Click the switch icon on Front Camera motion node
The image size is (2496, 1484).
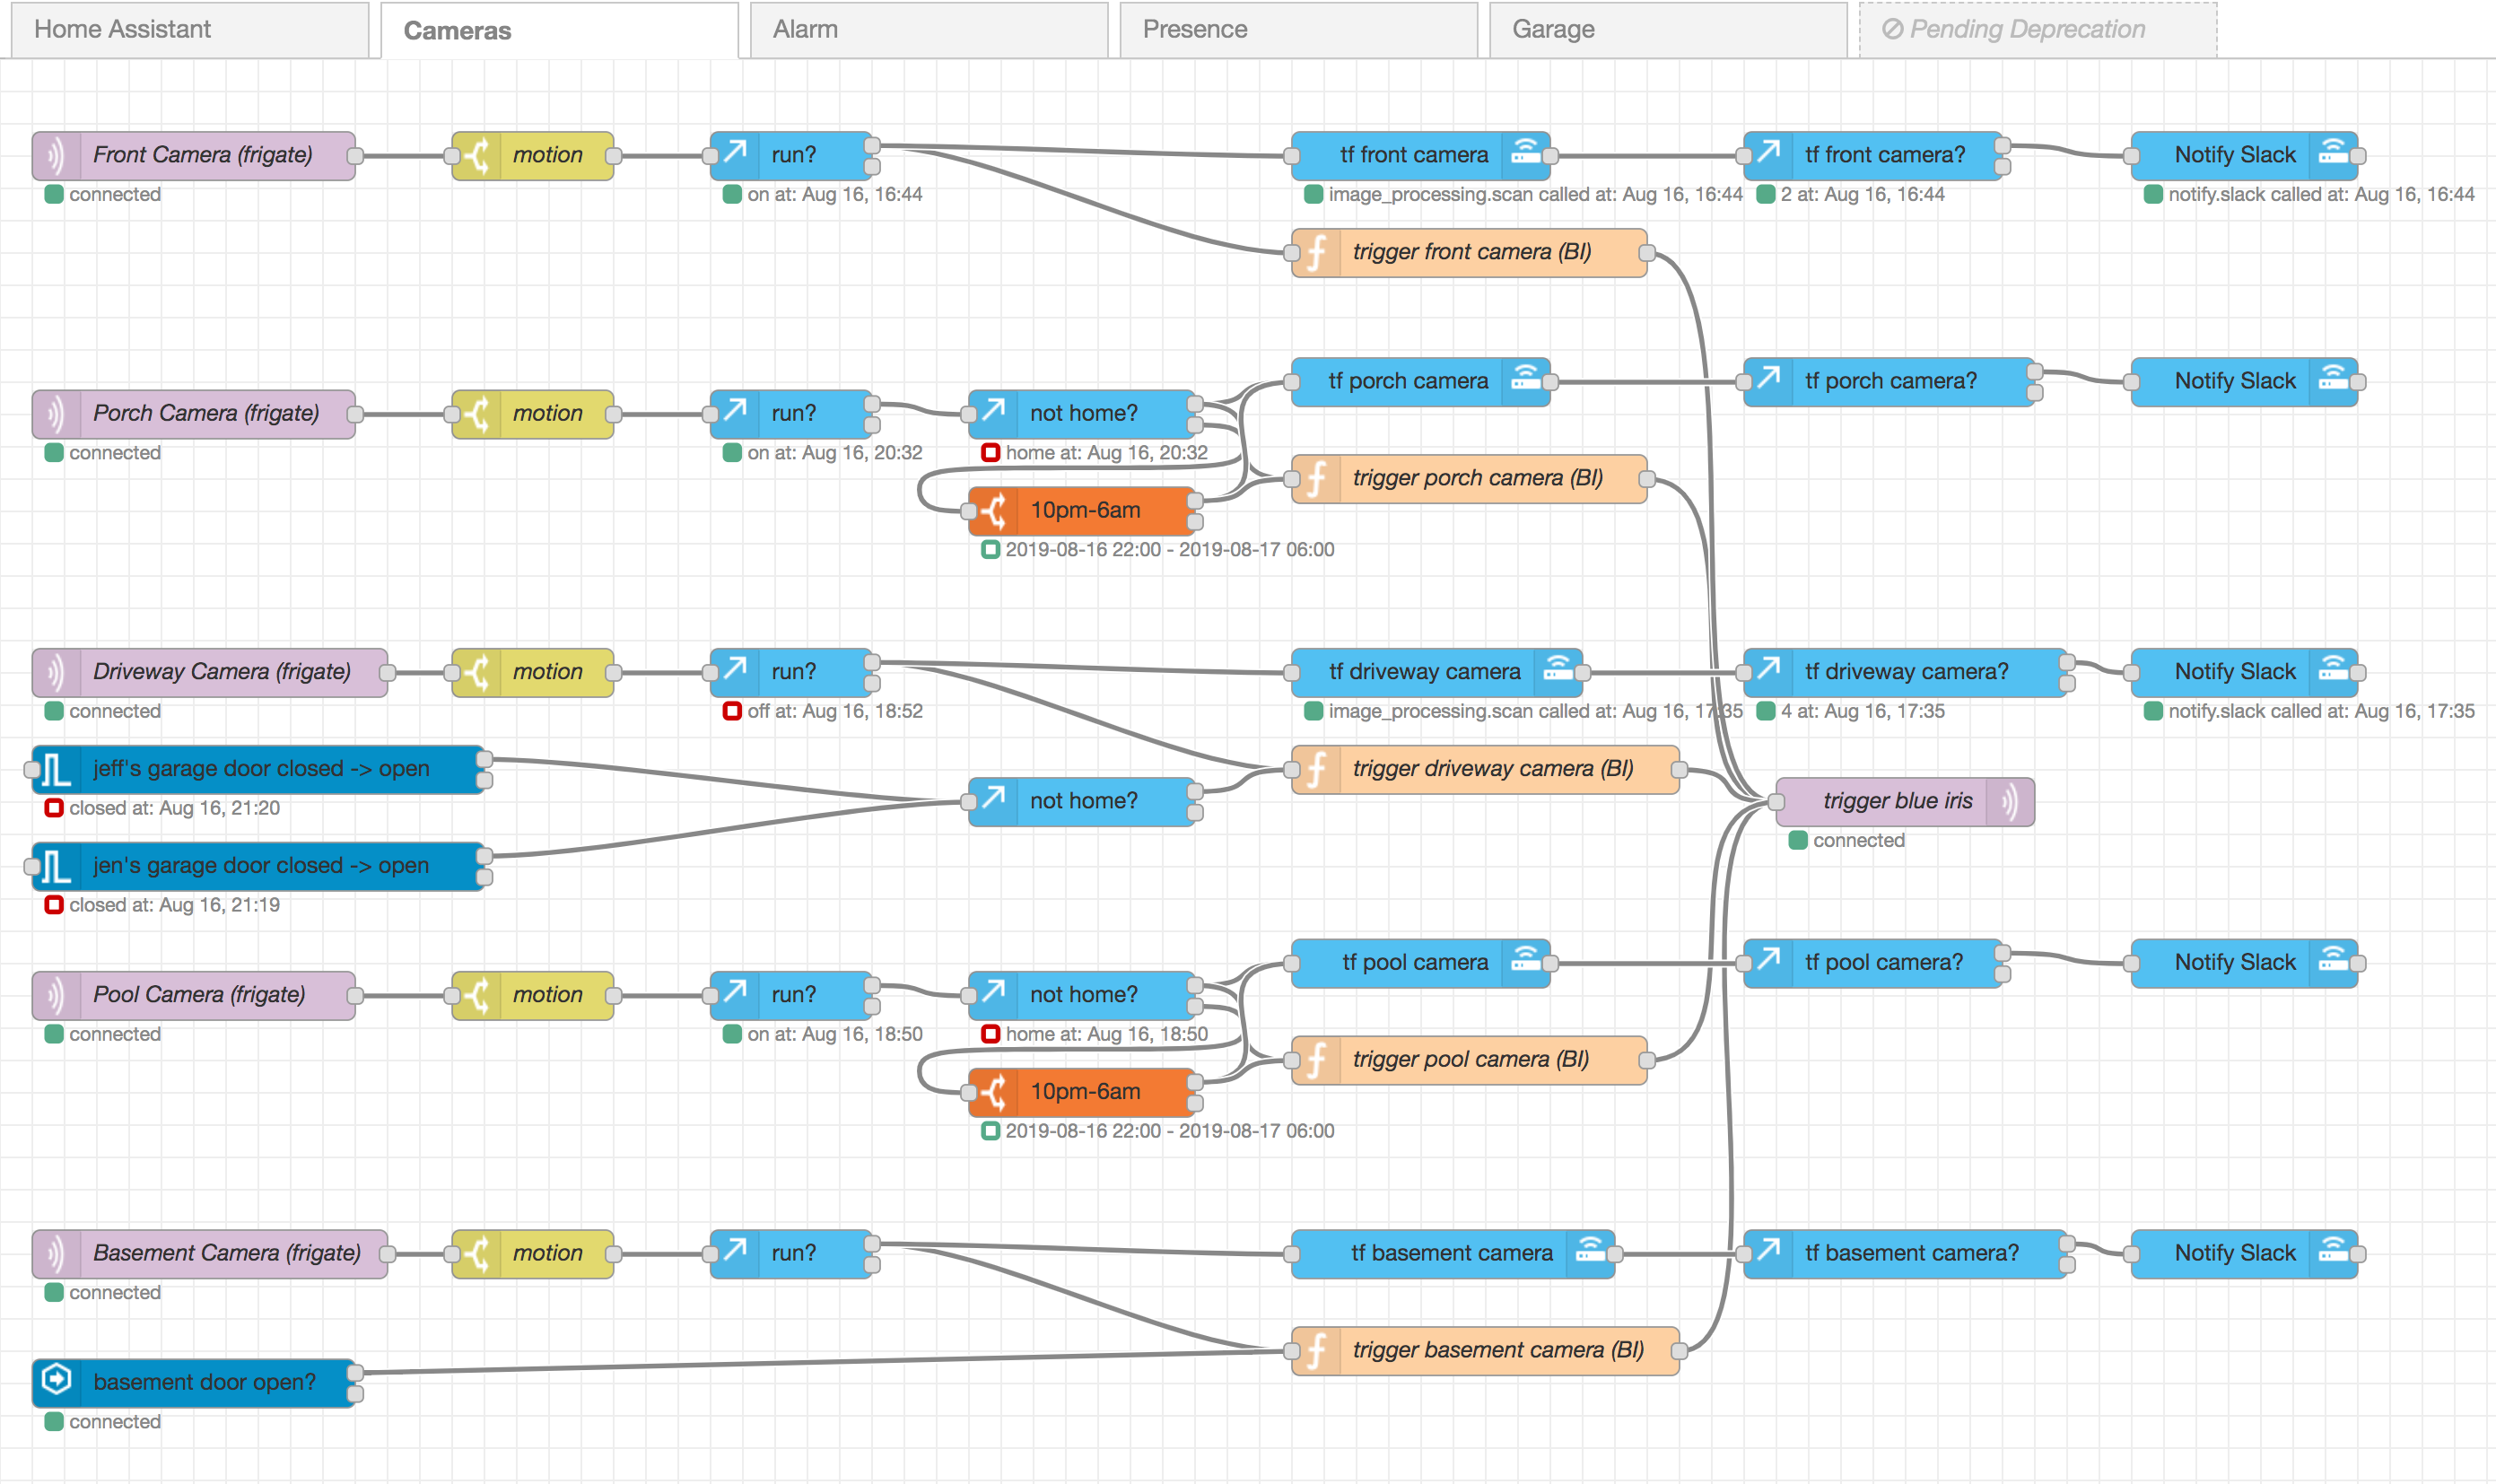coord(478,156)
